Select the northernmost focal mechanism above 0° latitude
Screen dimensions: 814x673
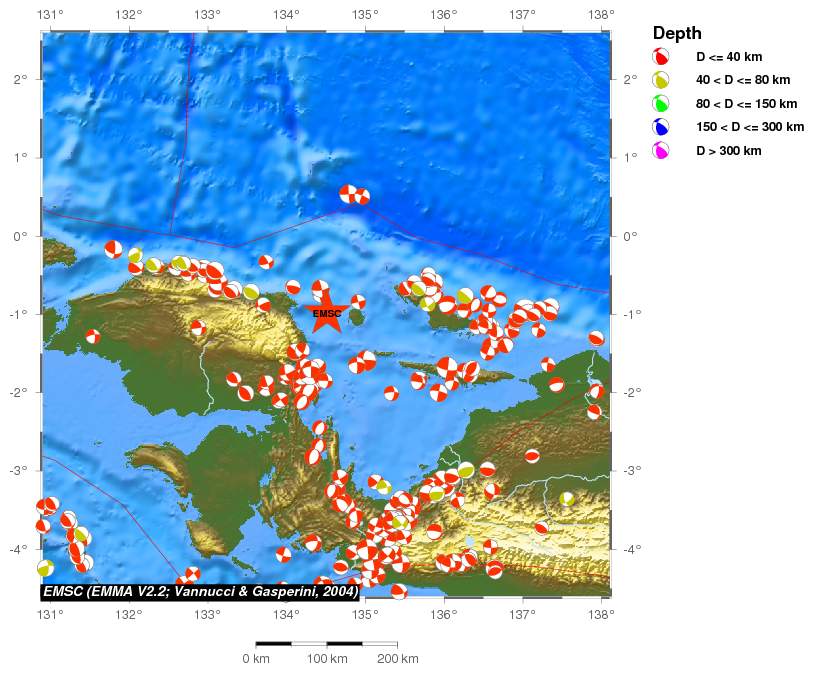[x=348, y=193]
